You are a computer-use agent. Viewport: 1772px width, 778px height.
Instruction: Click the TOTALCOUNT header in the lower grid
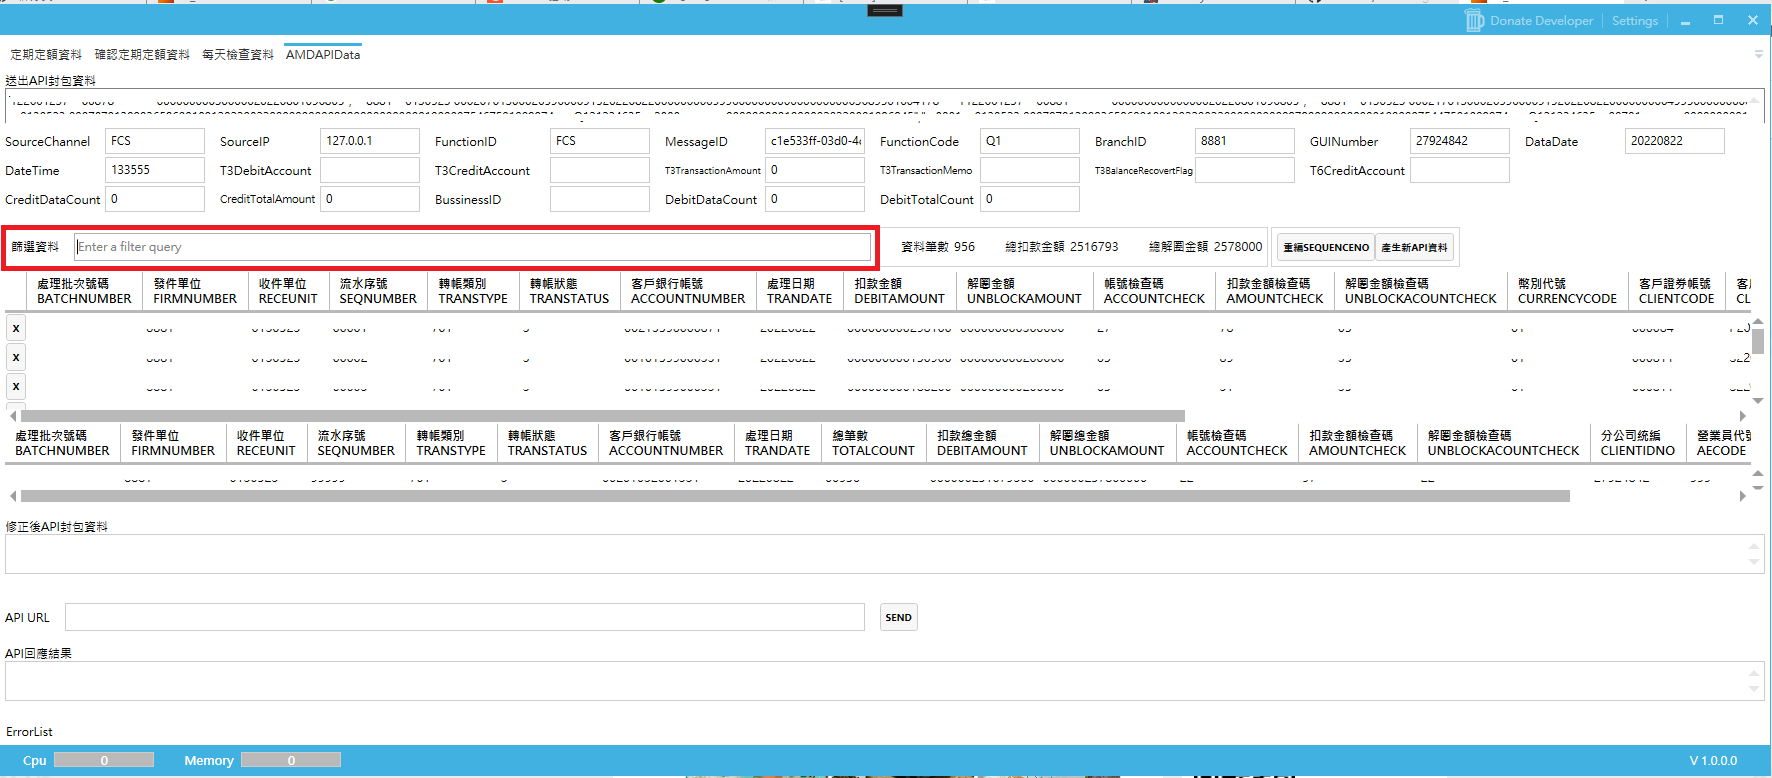click(873, 443)
